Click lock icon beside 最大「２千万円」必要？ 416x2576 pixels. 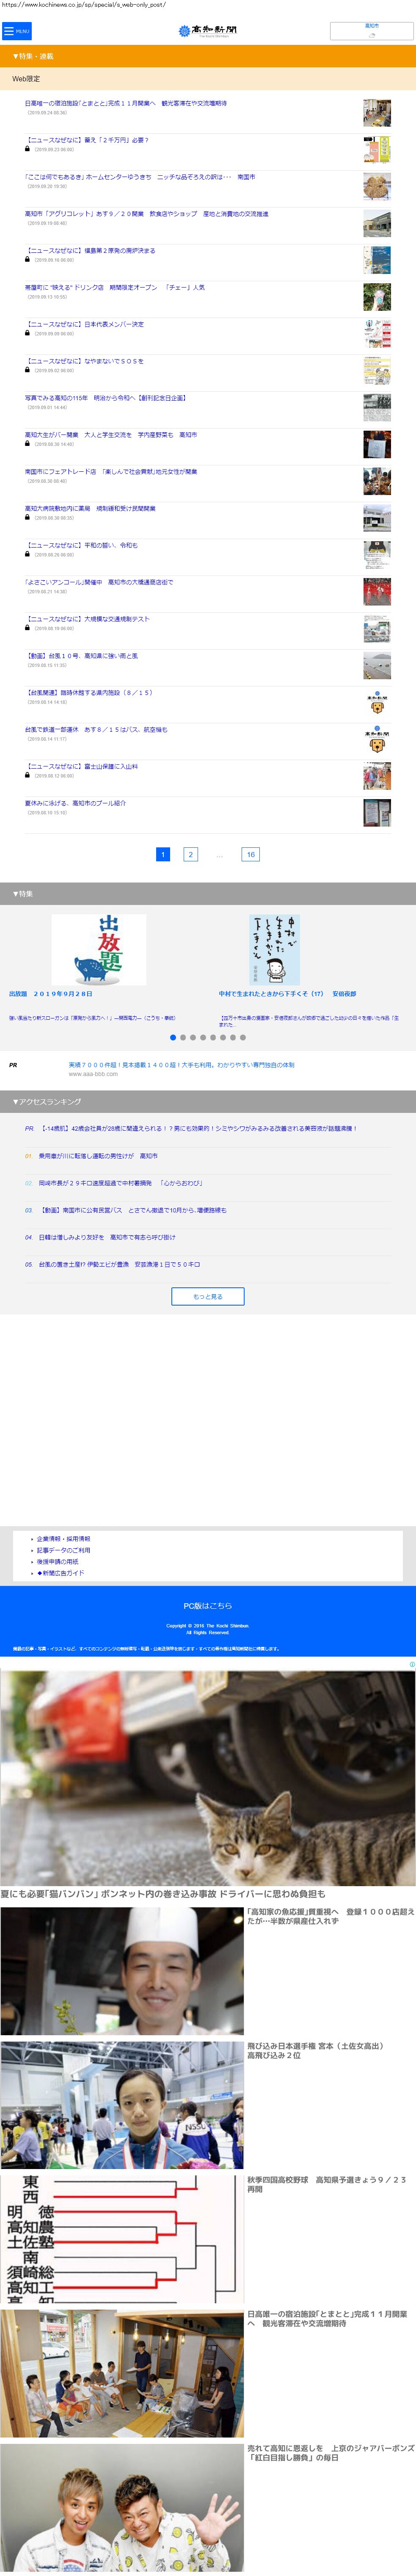28,149
